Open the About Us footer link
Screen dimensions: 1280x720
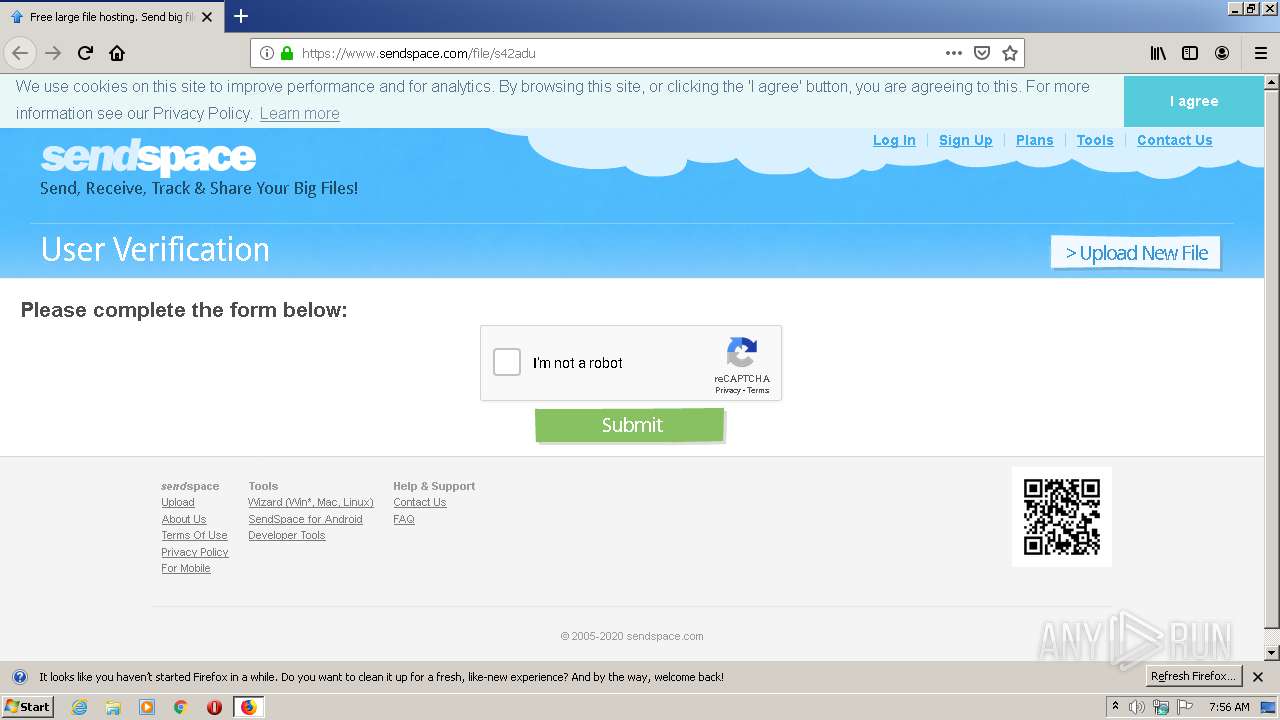pos(184,519)
